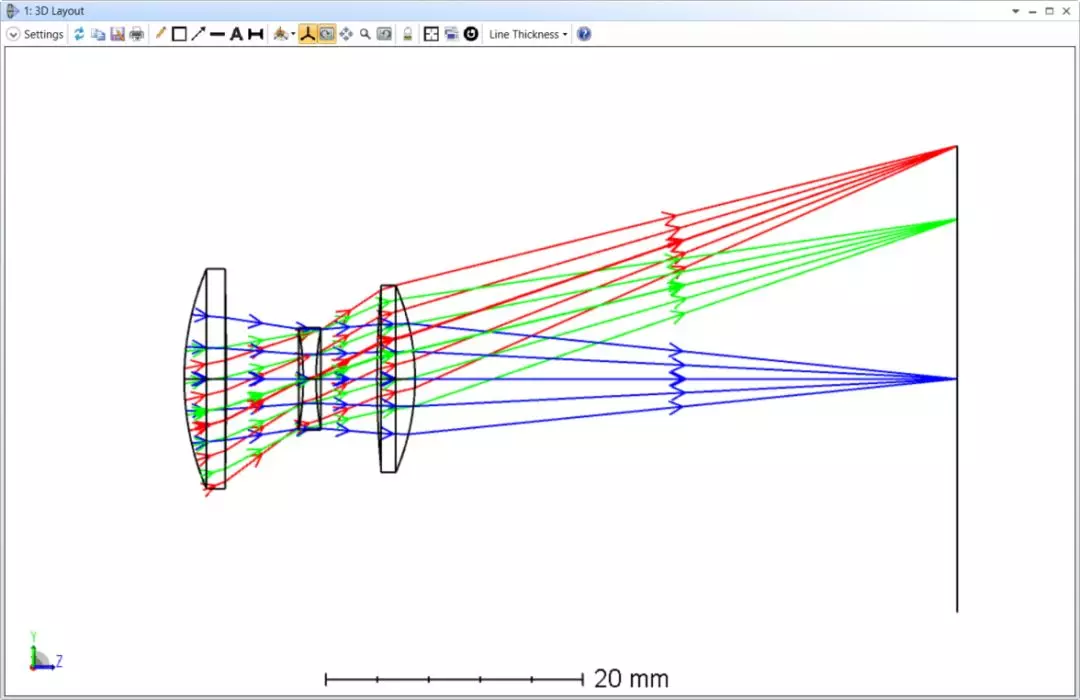Open Help with the blue question mark
Viewport: 1080px width, 700px height.
pos(584,34)
